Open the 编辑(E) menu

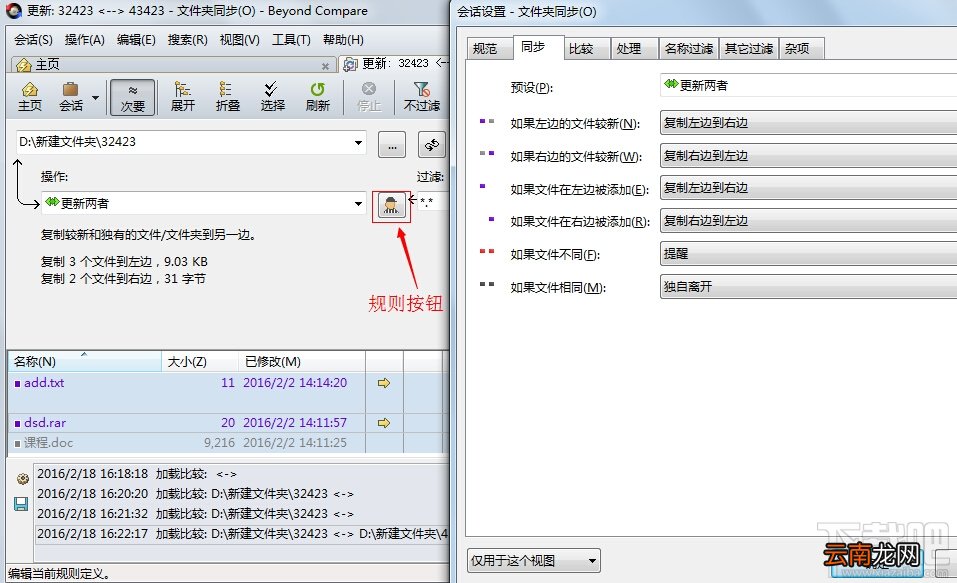click(x=136, y=40)
